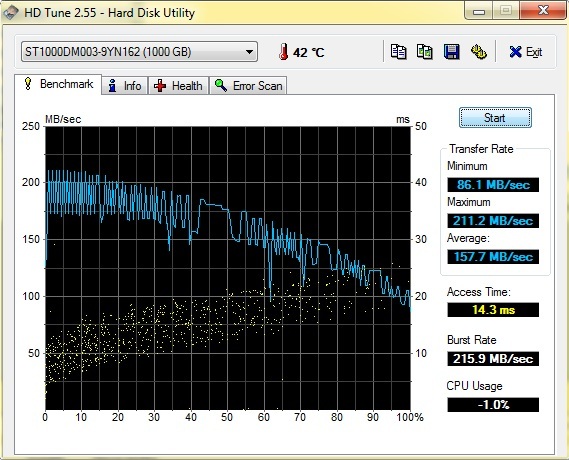Maximize the HD Tune window
The width and height of the screenshot is (569, 460).
point(506,11)
